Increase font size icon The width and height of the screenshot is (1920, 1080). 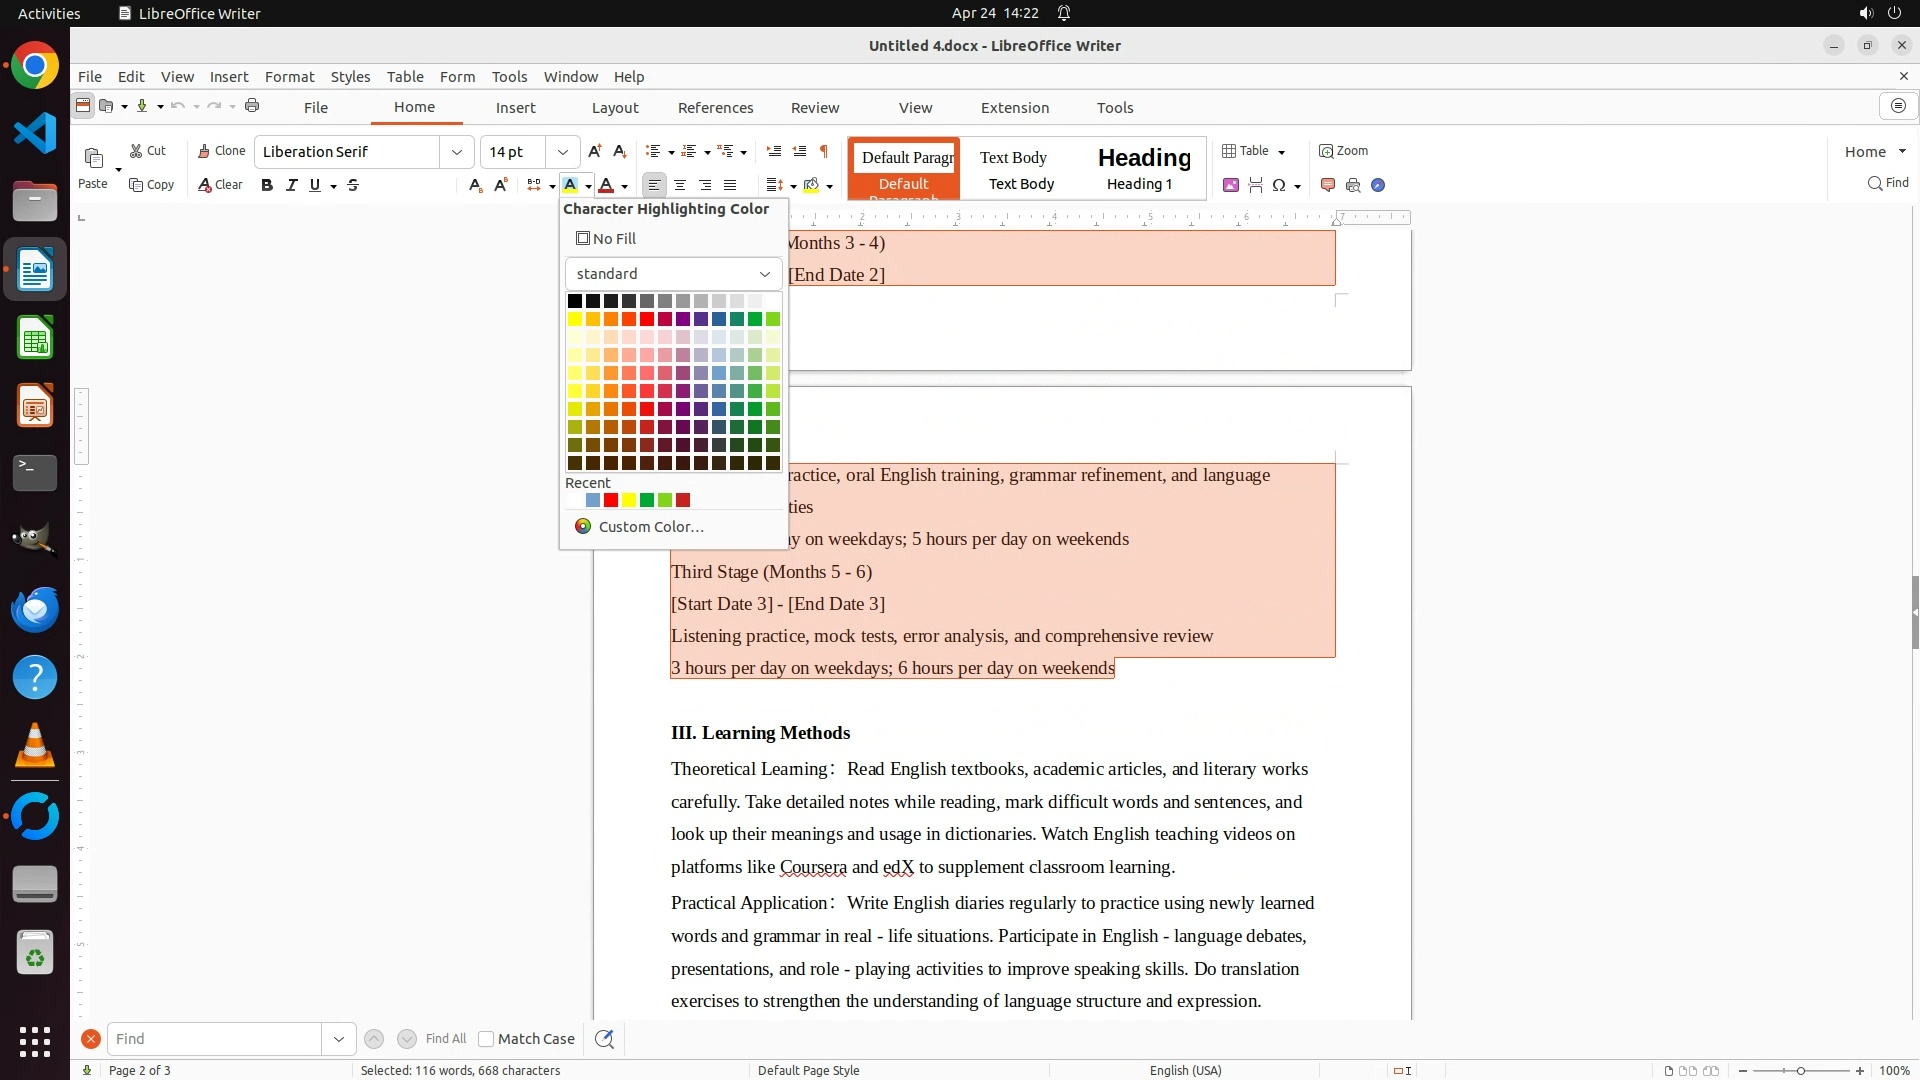(x=595, y=151)
